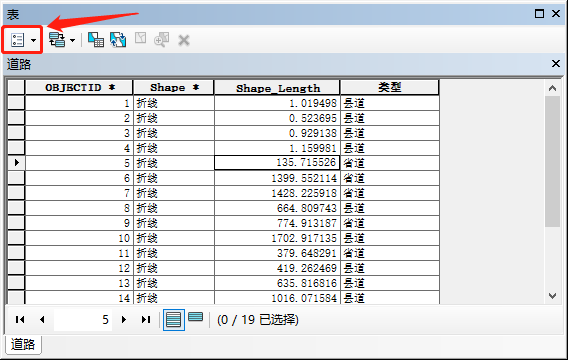568x360 pixels.
Task: Click cell value 379.648291
Action: click(x=277, y=253)
